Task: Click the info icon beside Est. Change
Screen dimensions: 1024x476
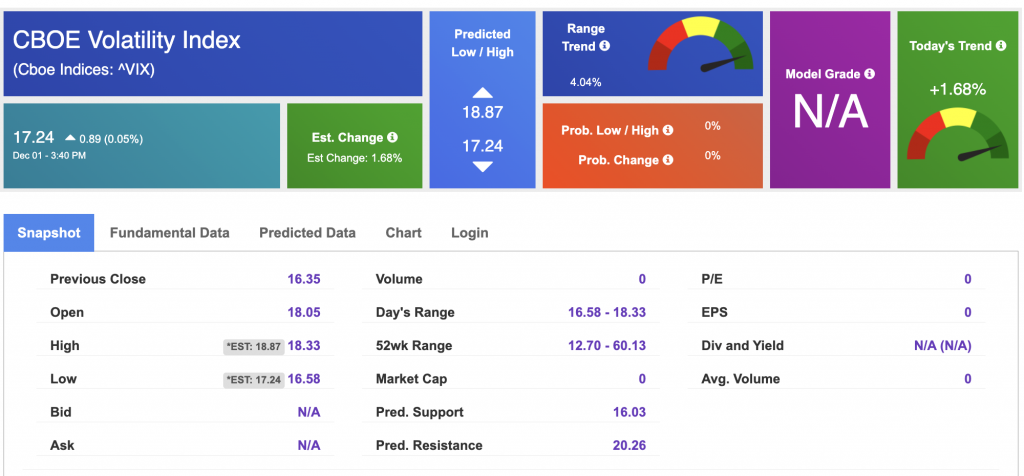Action: (392, 138)
